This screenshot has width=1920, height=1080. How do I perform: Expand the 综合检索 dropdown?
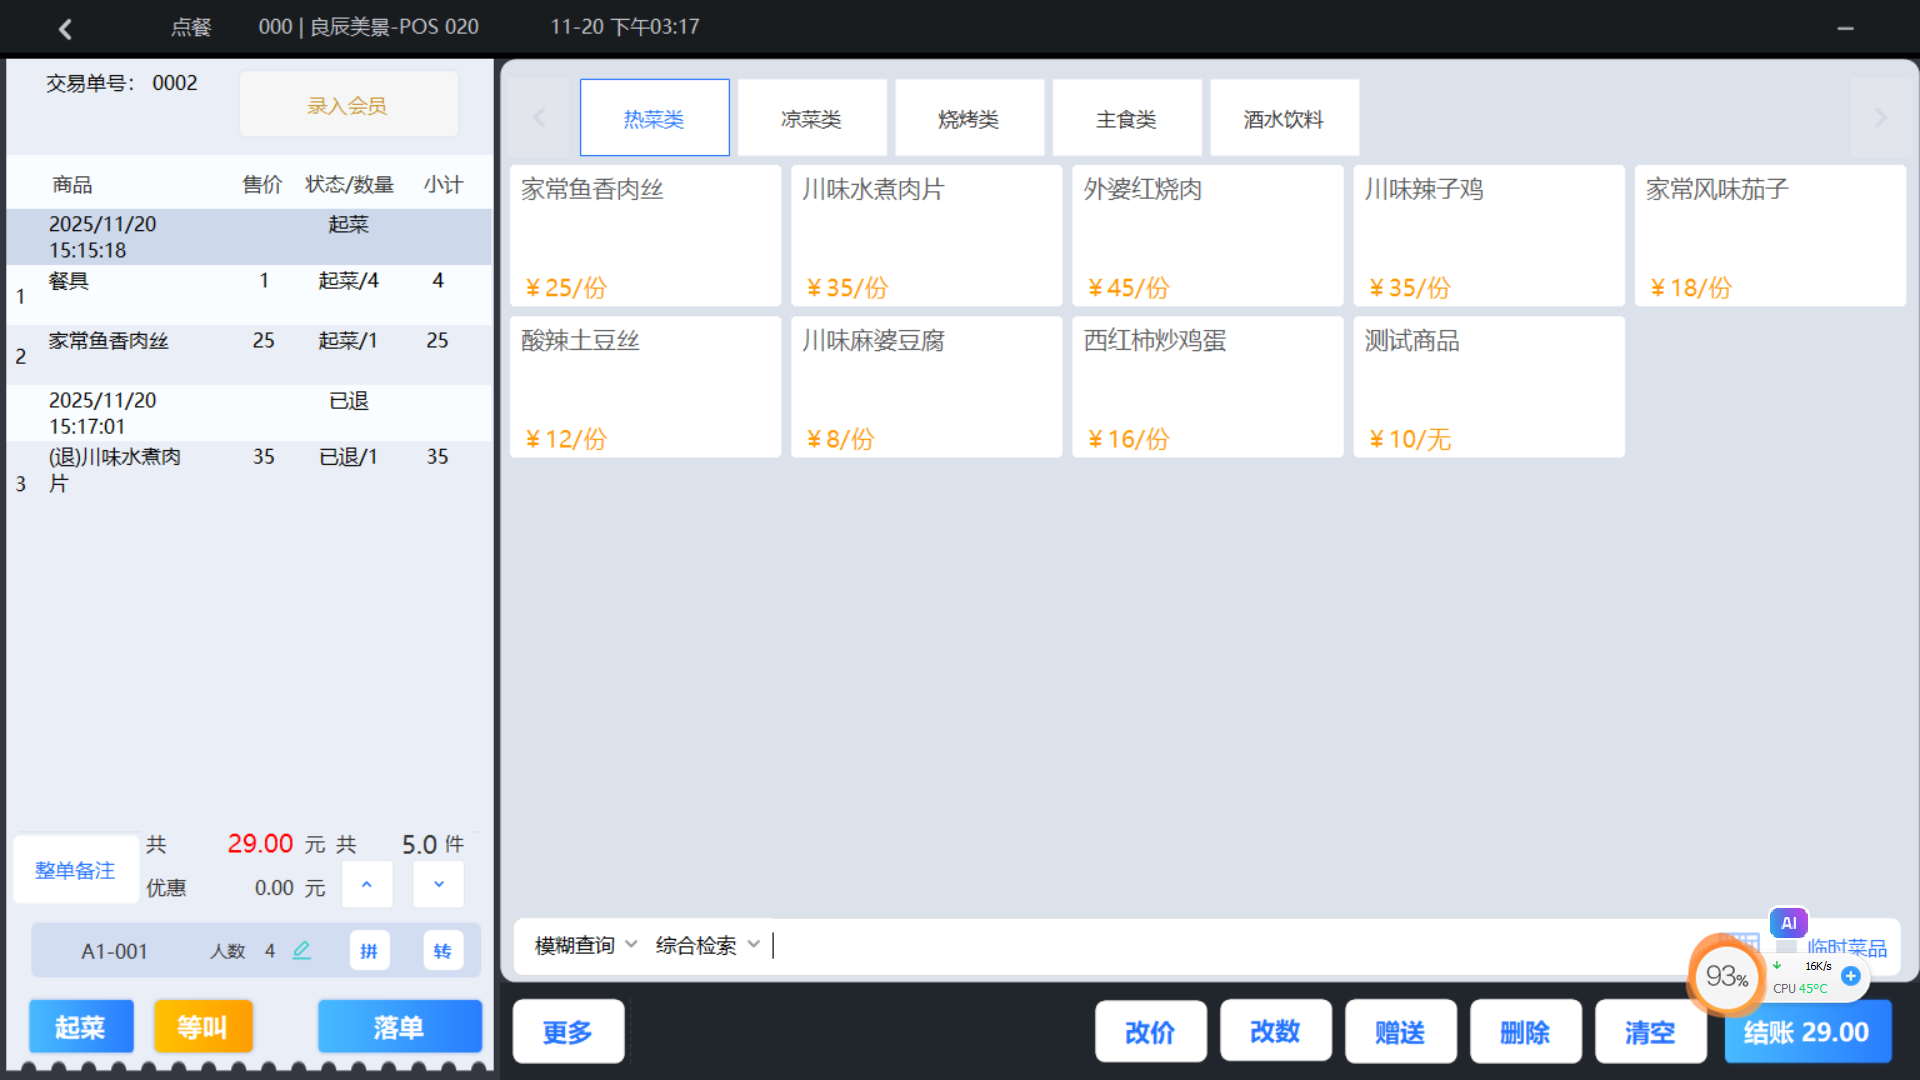coord(707,945)
